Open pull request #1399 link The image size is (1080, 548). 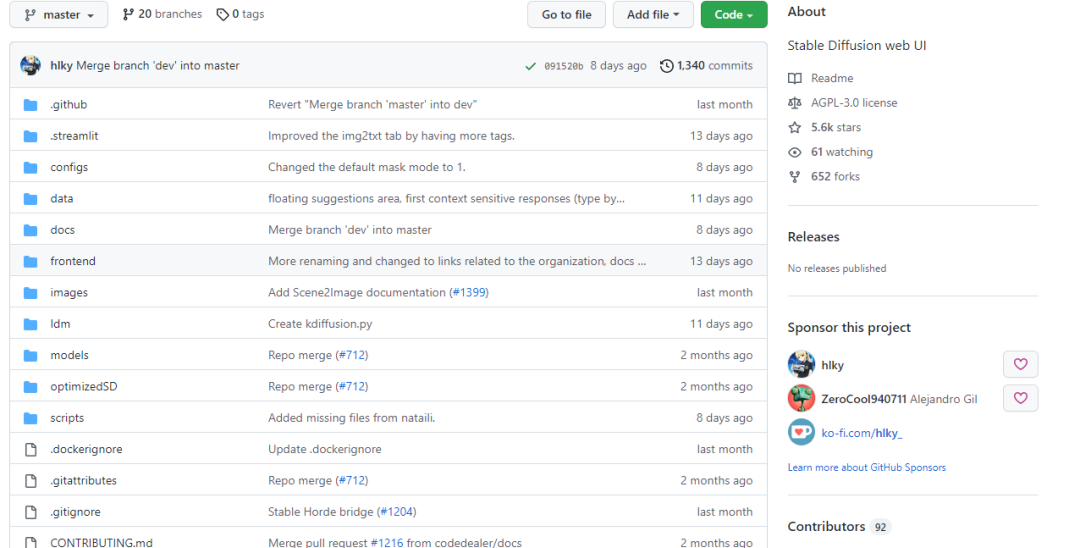coord(468,293)
